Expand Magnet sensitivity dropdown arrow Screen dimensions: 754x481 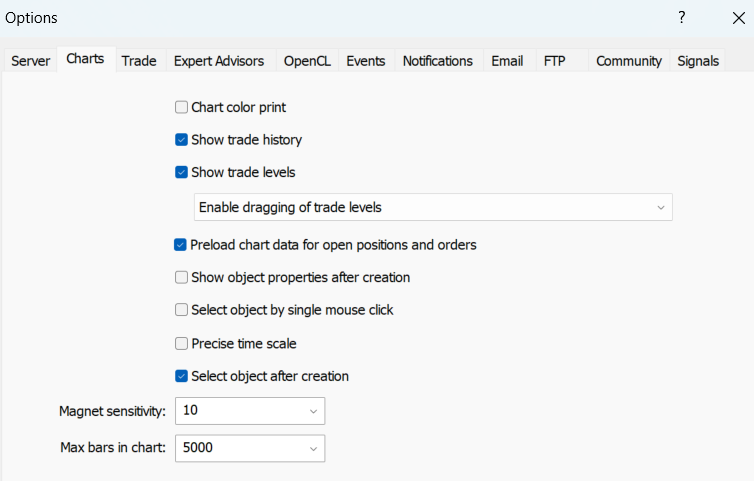313,411
